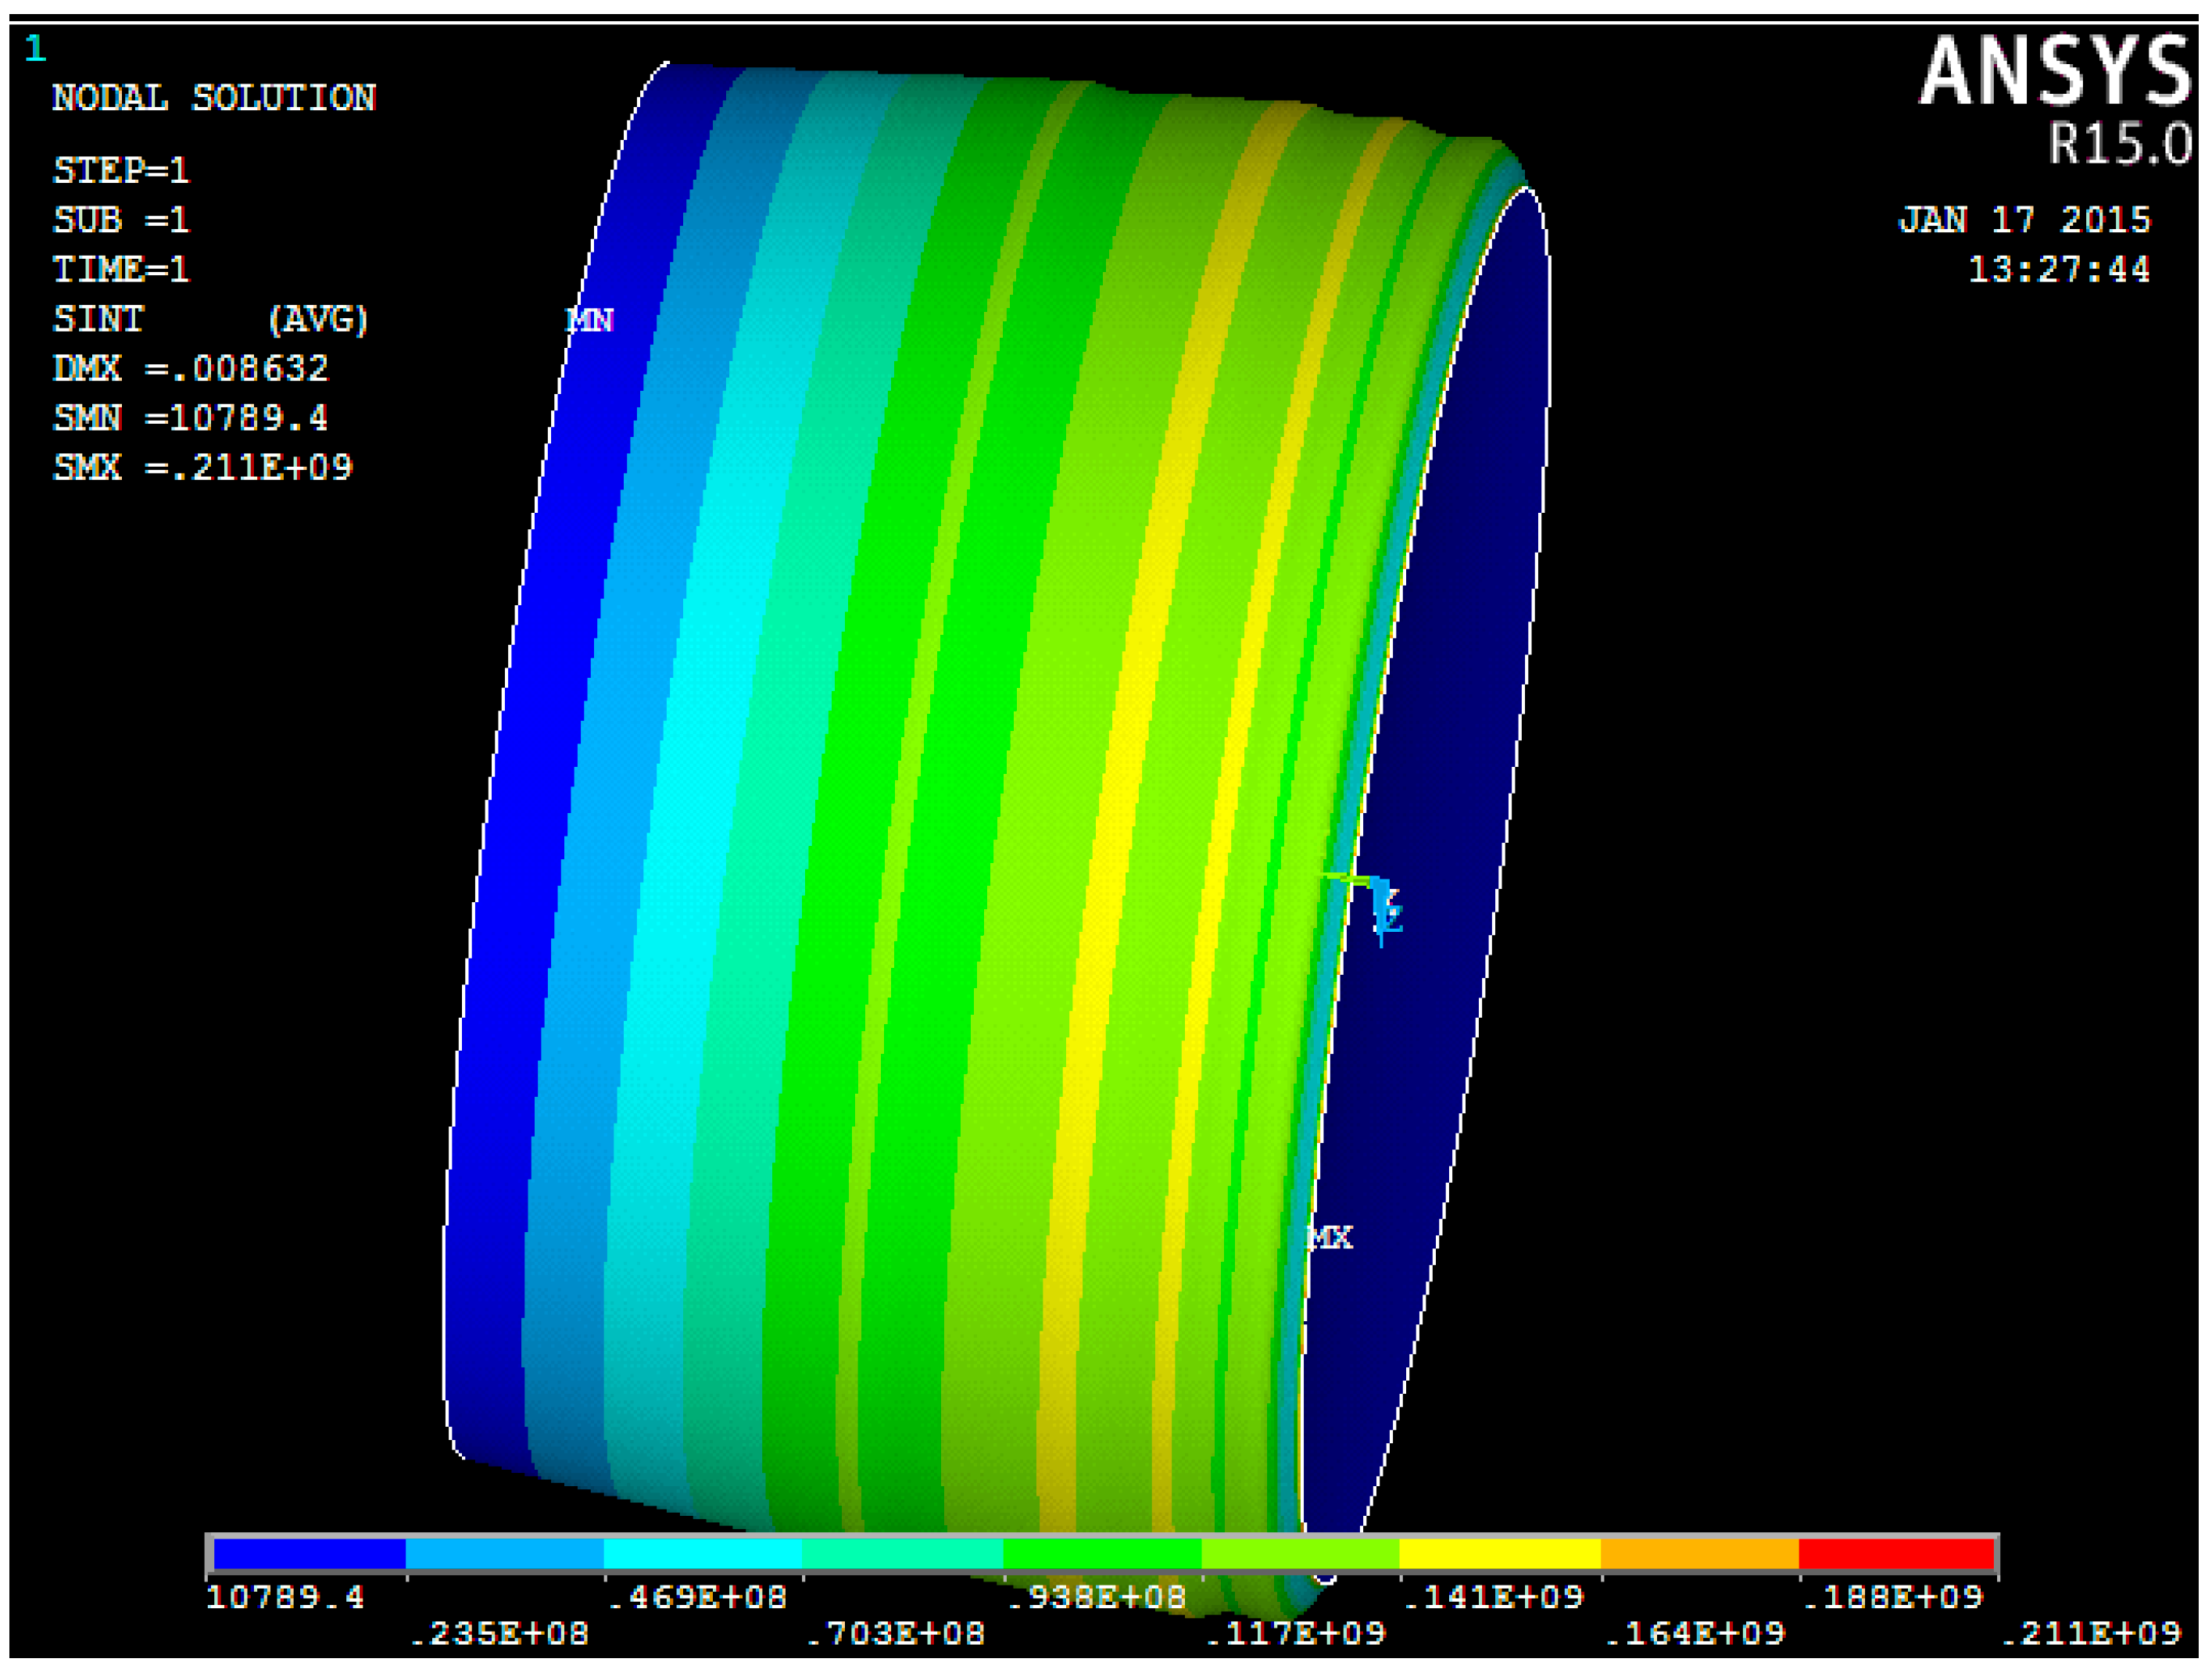Select the yellow legend color band
This screenshot has width=2212, height=1673.
pos(1499,1554)
